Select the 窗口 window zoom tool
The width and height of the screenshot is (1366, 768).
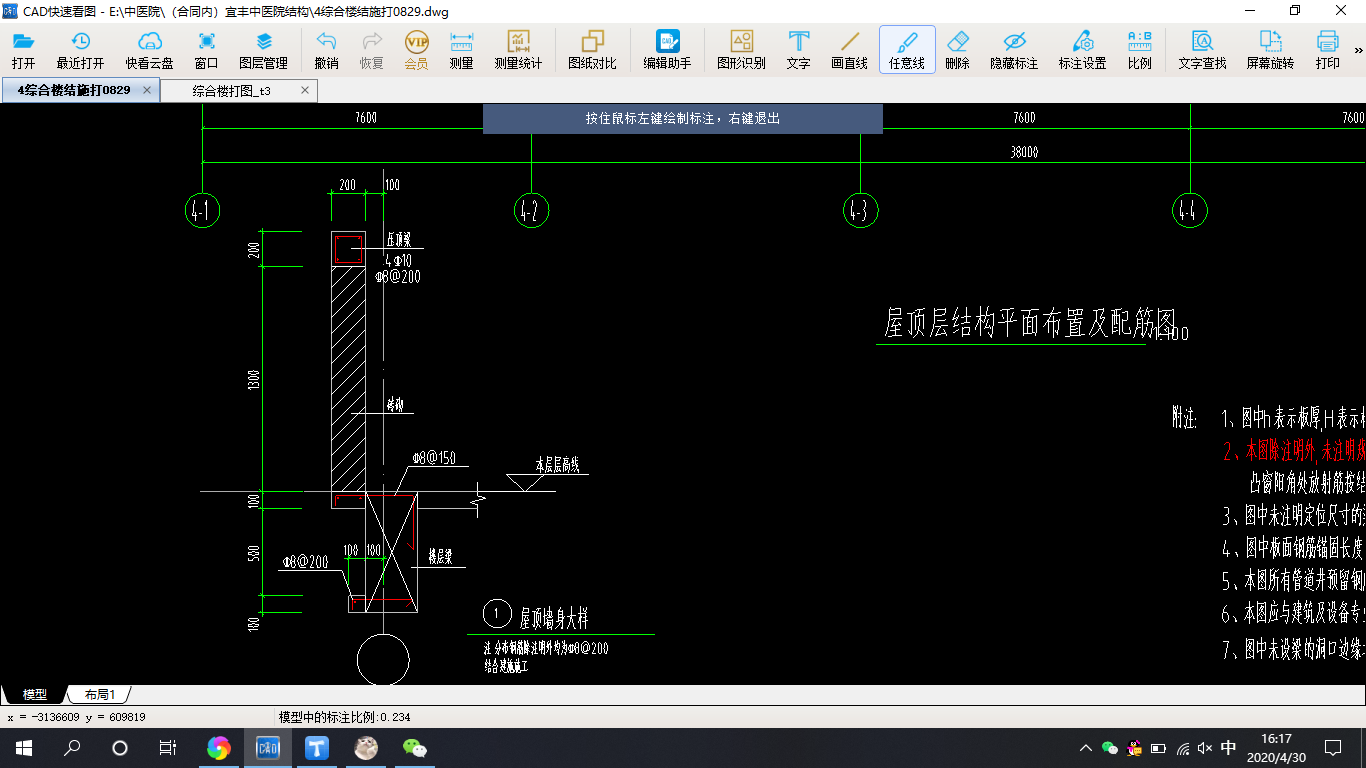[x=206, y=50]
